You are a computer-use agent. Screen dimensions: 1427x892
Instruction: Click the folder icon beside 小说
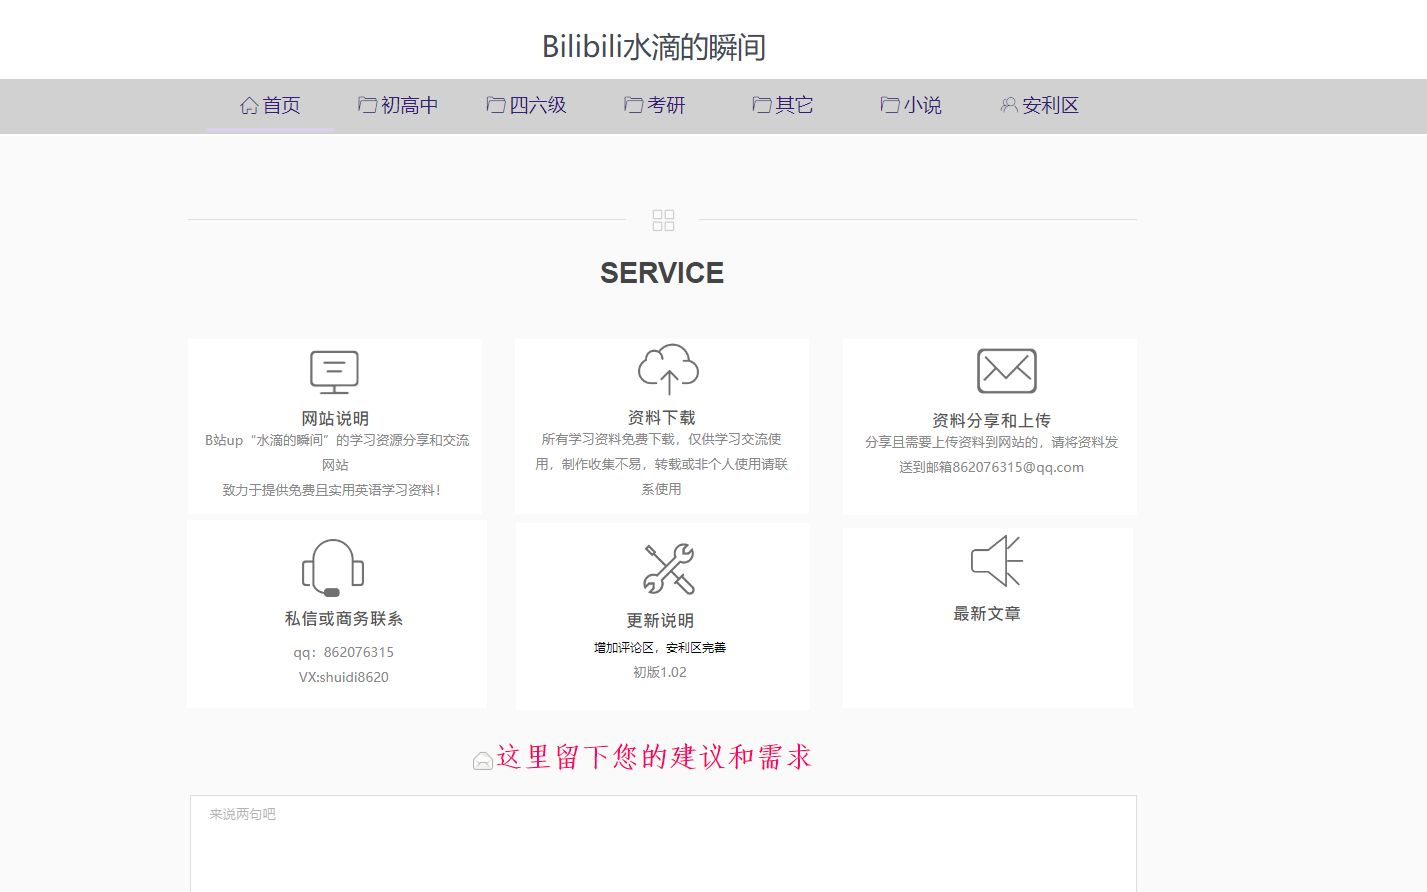889,105
